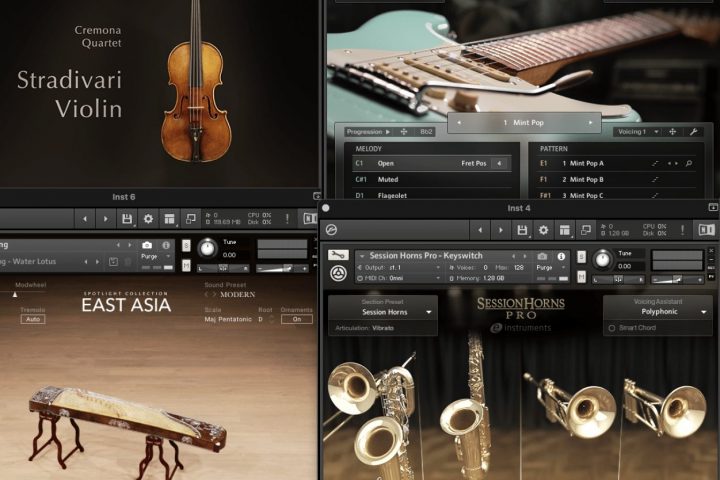Solo the Session Horns Pro instrument
Image resolution: width=720 pixels, height=480 pixels.
point(582,256)
